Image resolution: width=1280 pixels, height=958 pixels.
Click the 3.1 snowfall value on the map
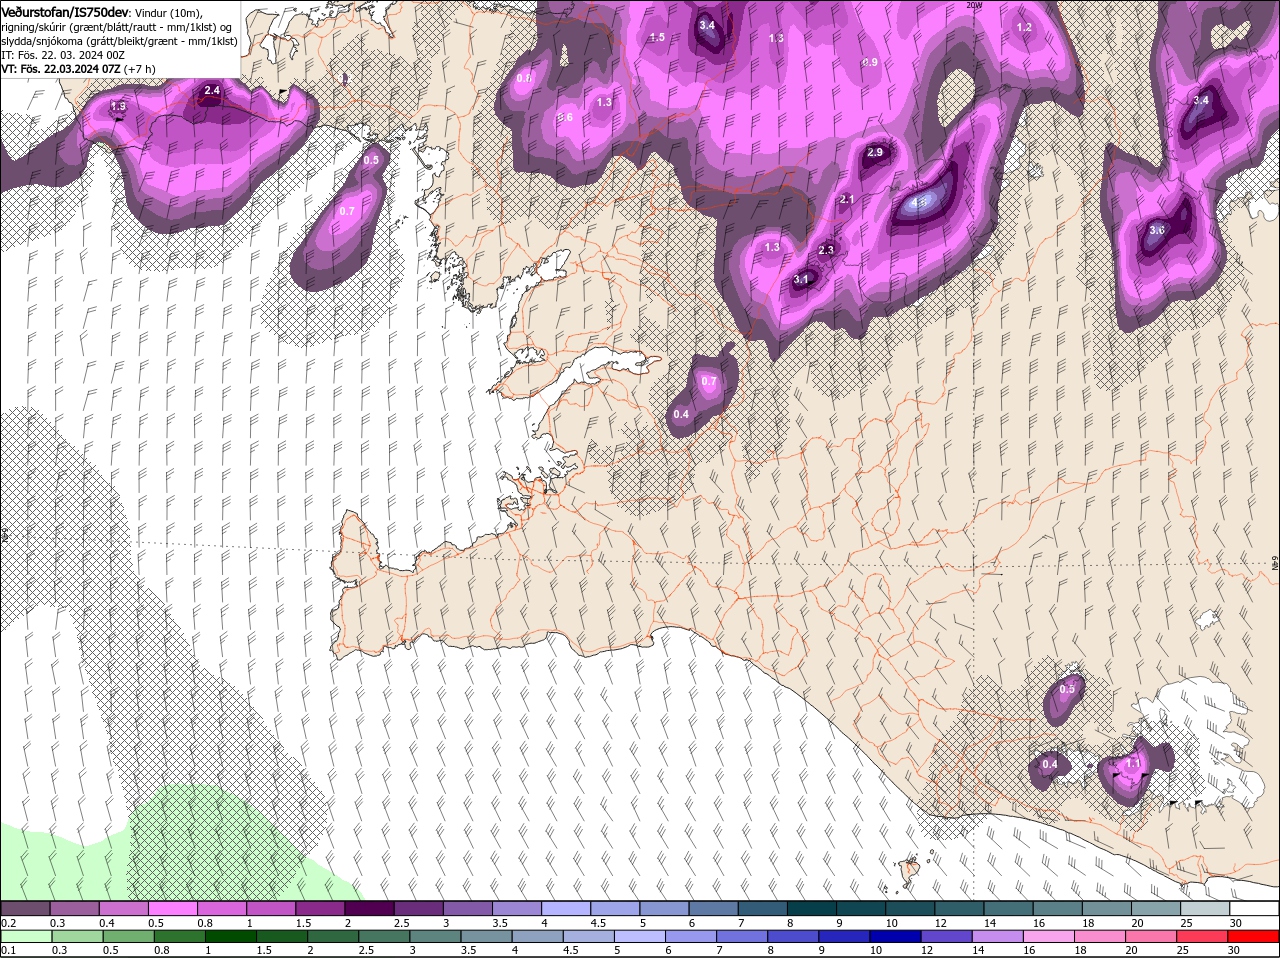pyautogui.click(x=801, y=280)
